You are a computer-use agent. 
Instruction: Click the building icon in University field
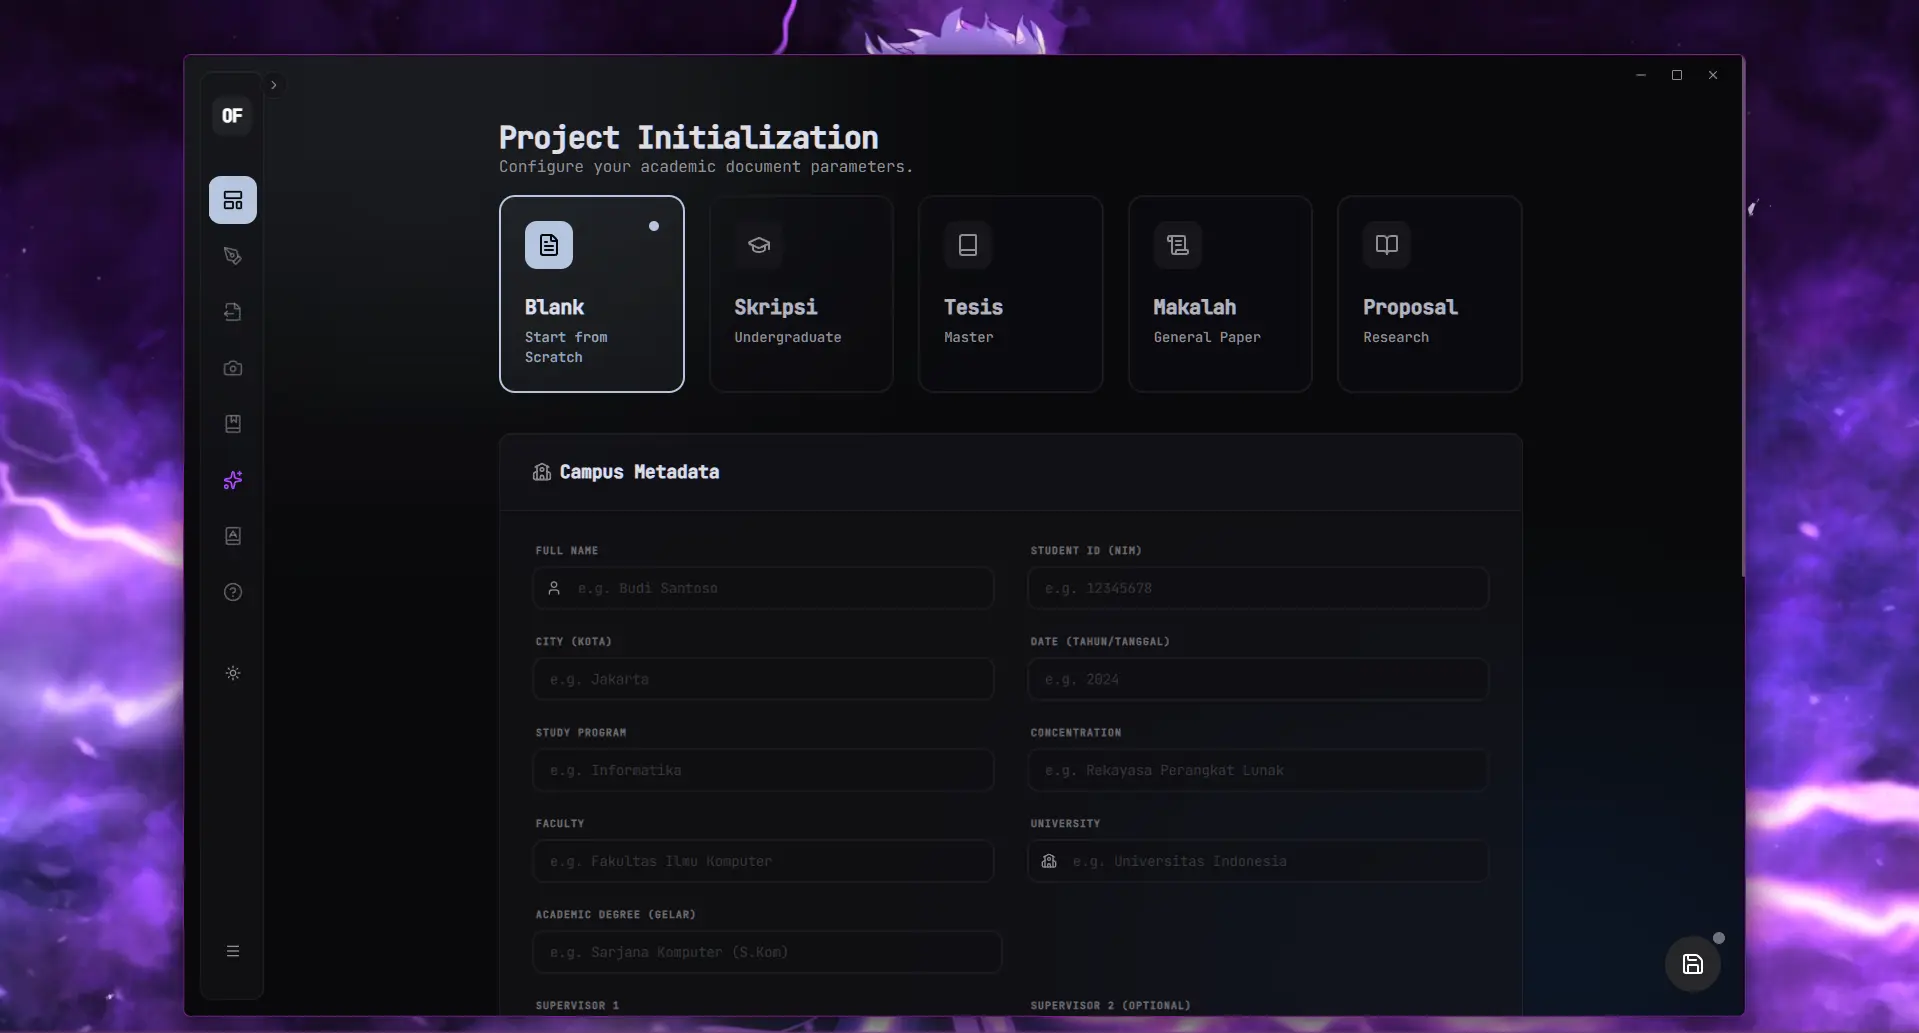[x=1049, y=861]
